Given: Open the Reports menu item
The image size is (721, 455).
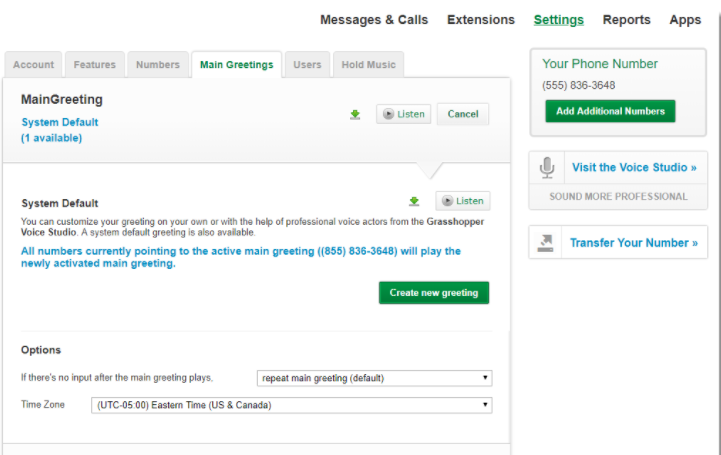Looking at the screenshot, I should click(626, 20).
